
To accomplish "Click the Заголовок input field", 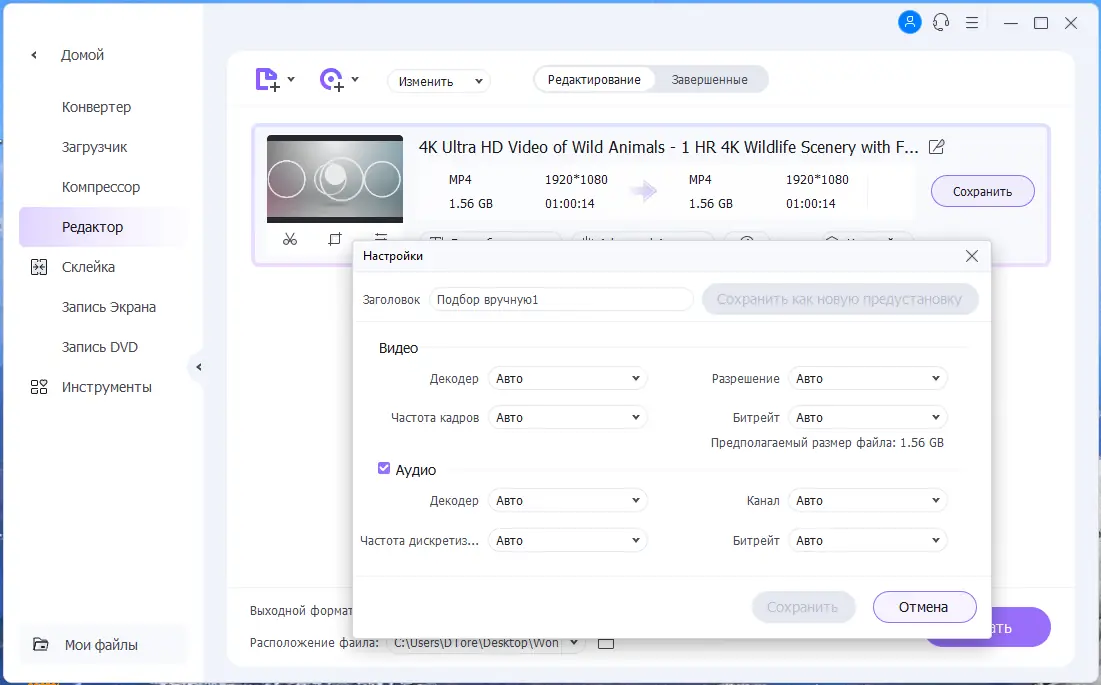I will (561, 300).
